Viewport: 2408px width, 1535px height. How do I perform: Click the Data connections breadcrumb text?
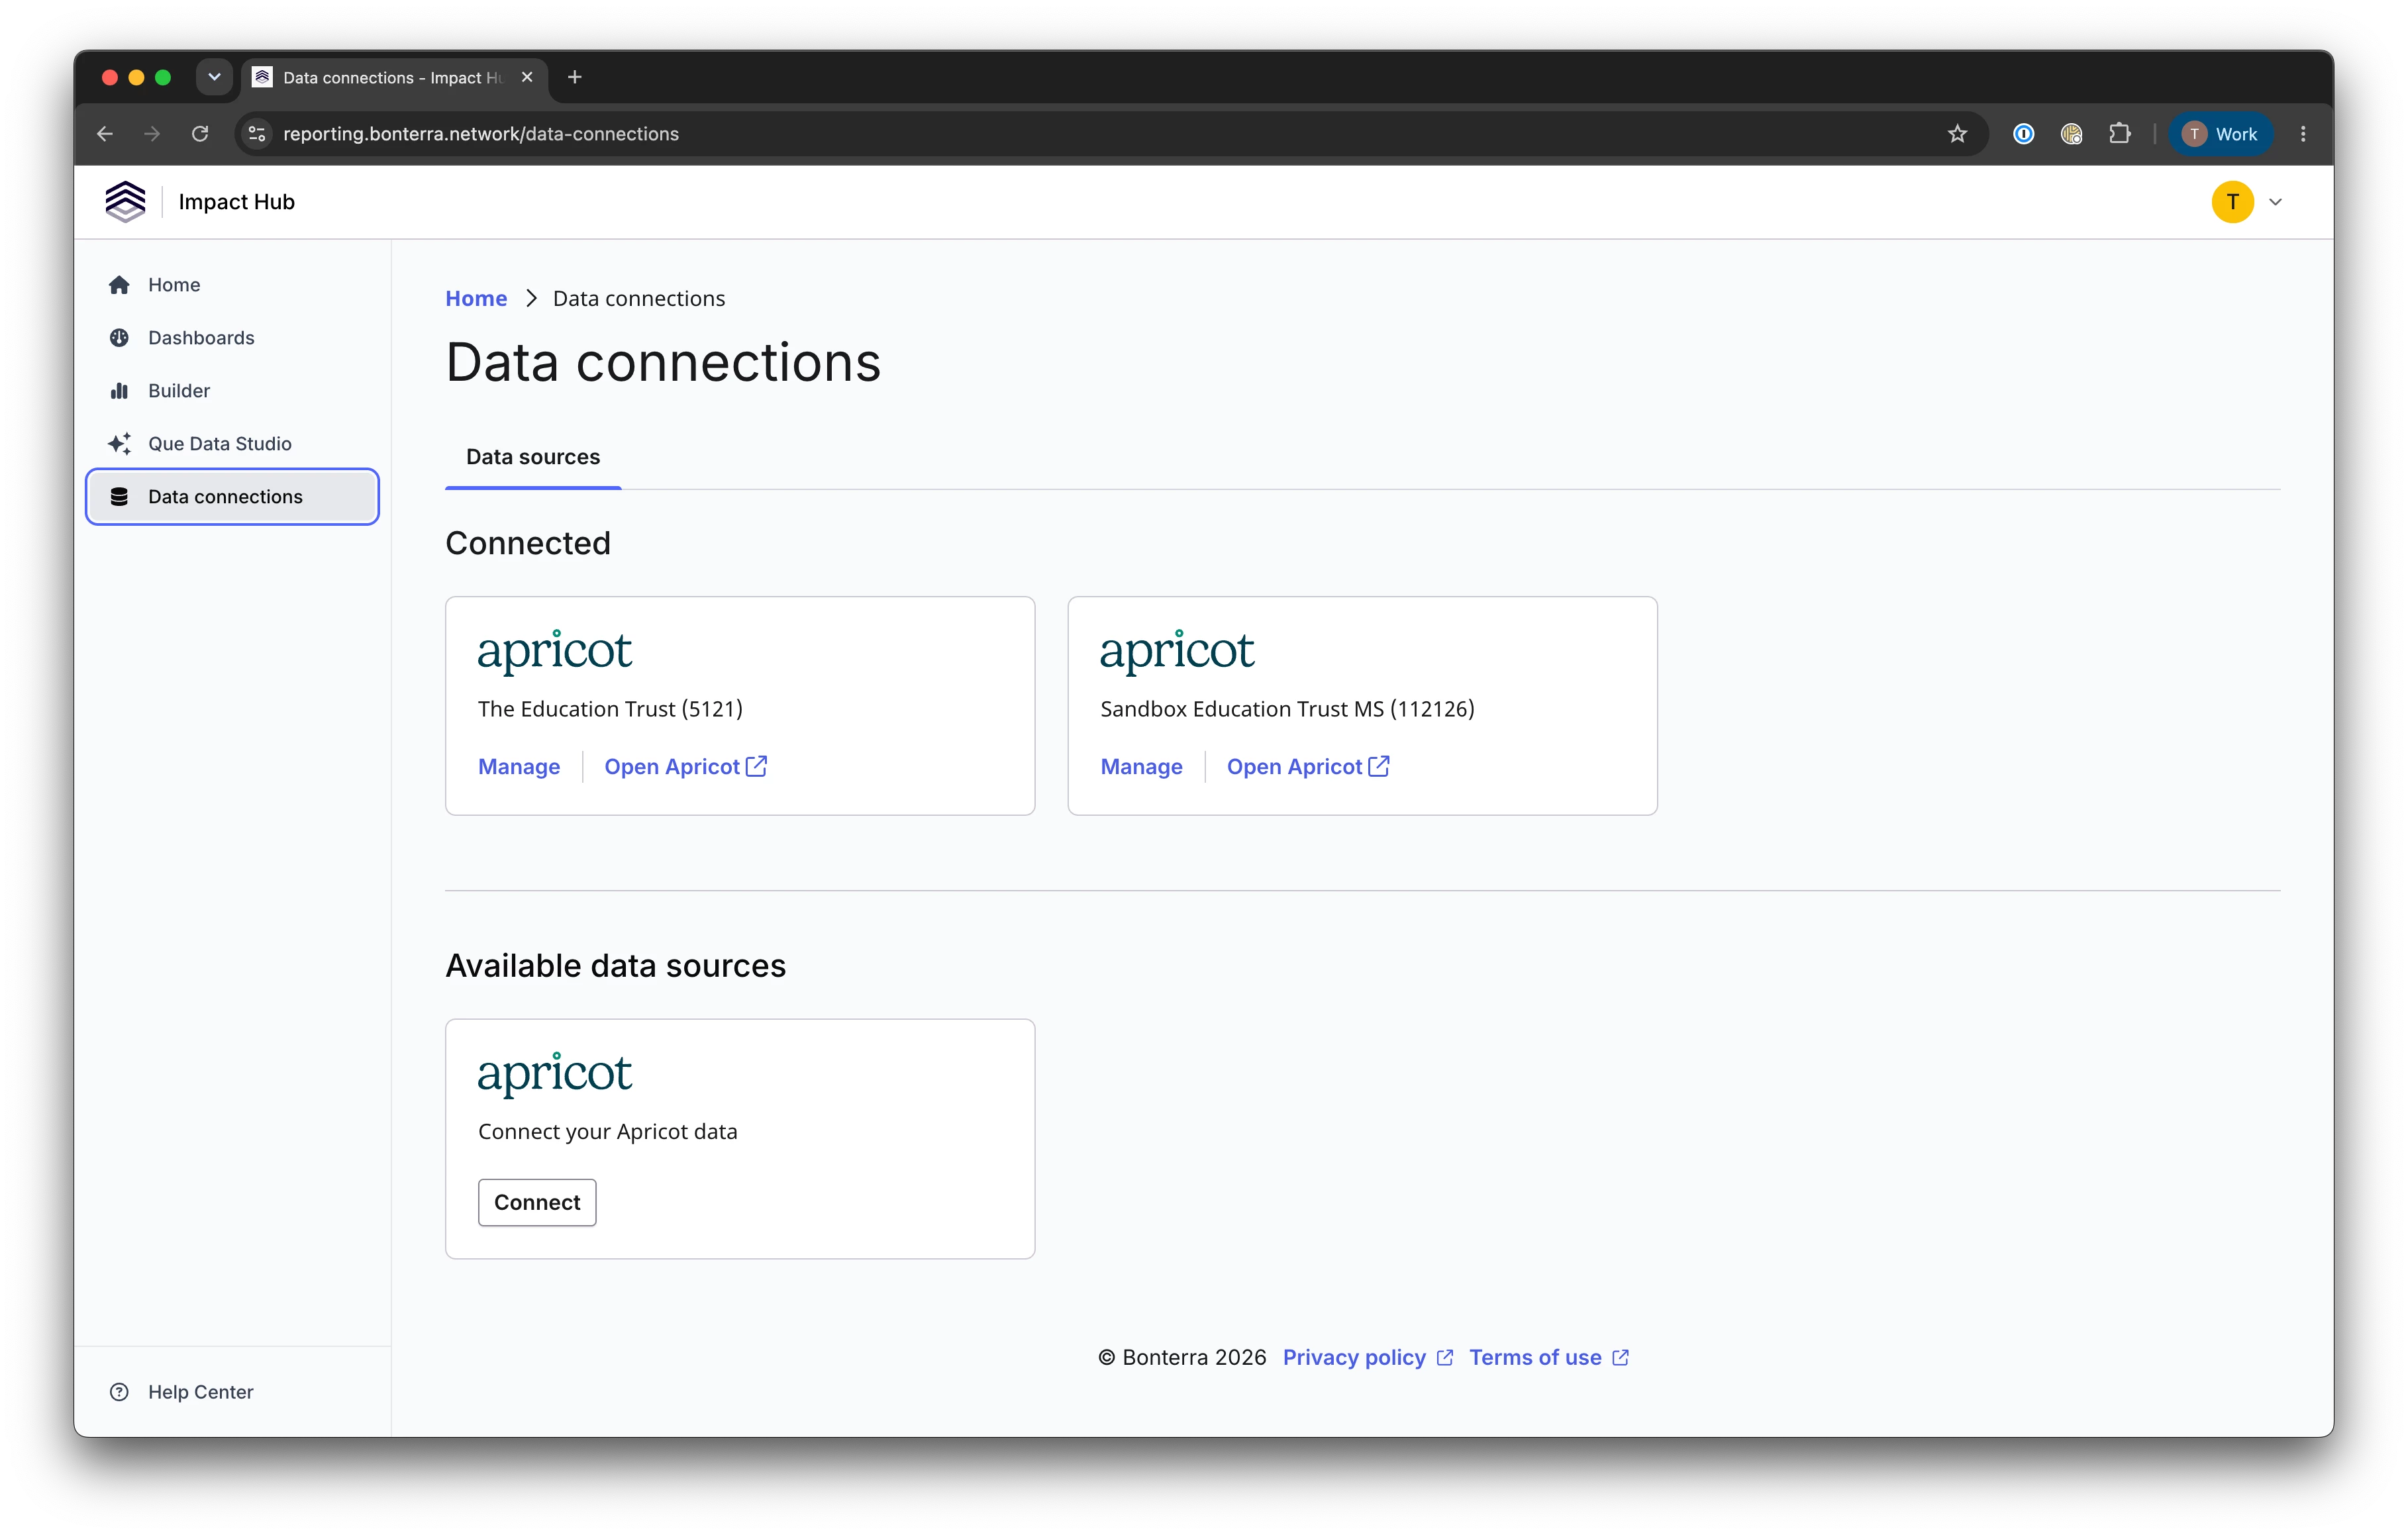pyautogui.click(x=639, y=299)
